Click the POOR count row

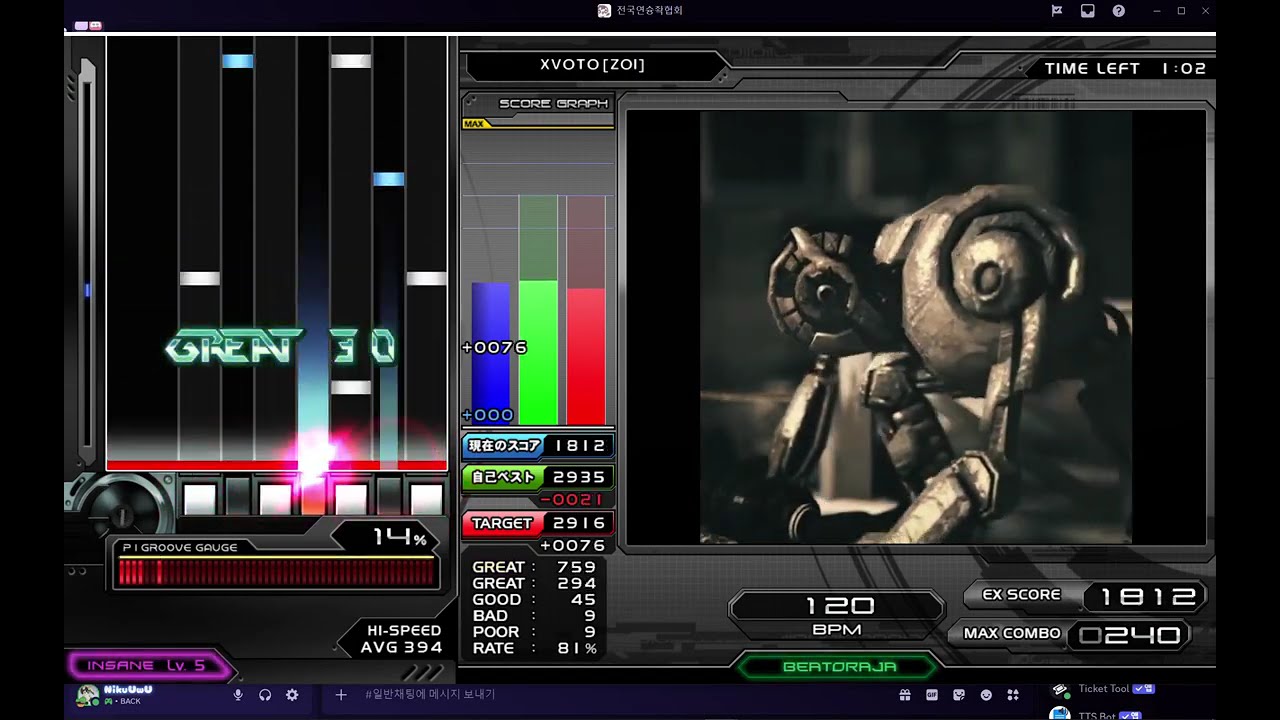point(535,632)
